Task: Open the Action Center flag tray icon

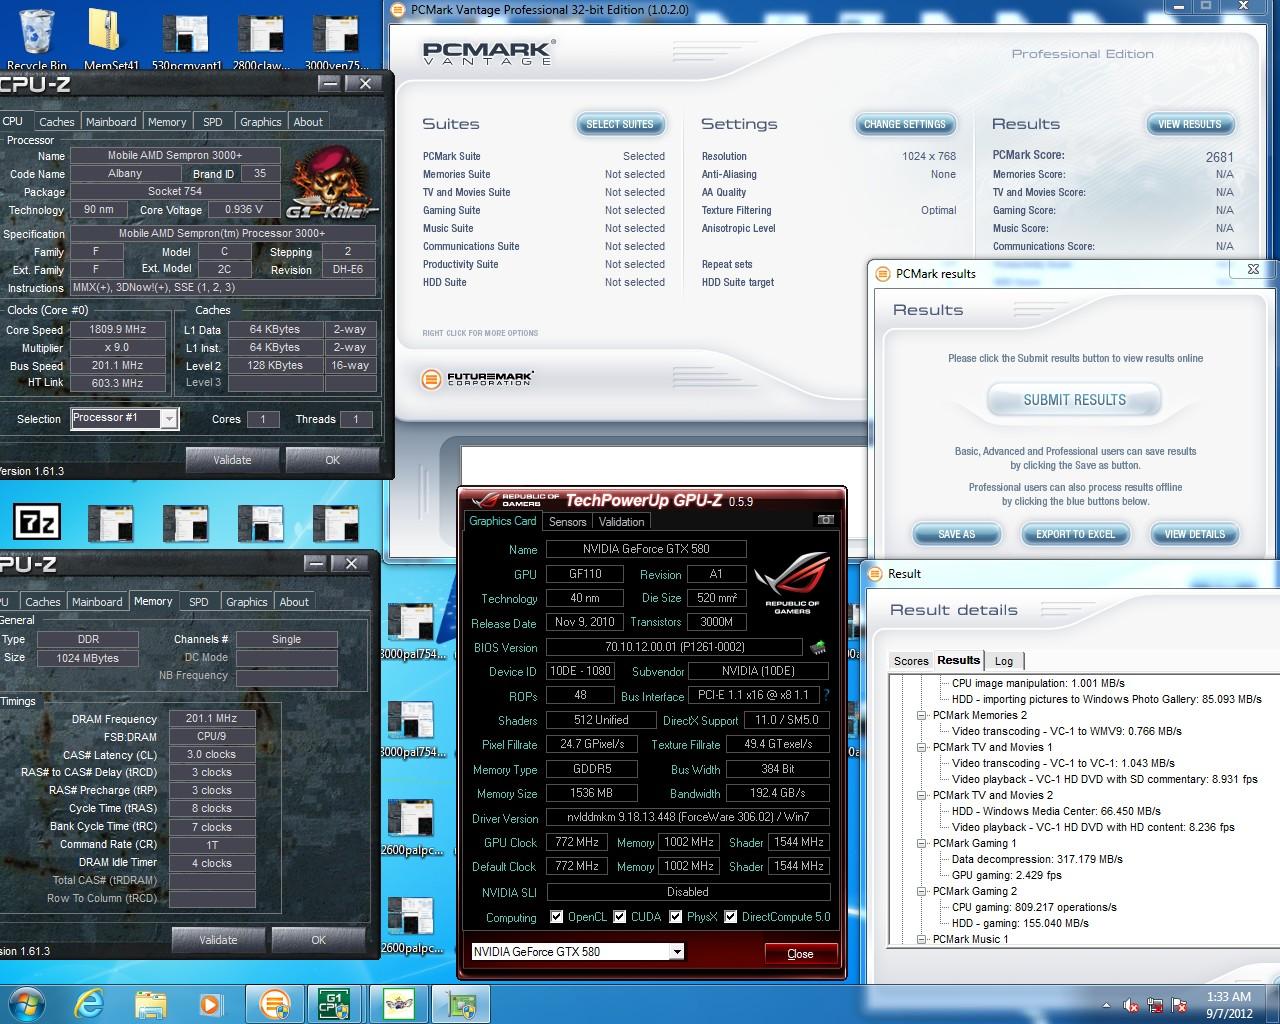Action: pos(1178,1005)
